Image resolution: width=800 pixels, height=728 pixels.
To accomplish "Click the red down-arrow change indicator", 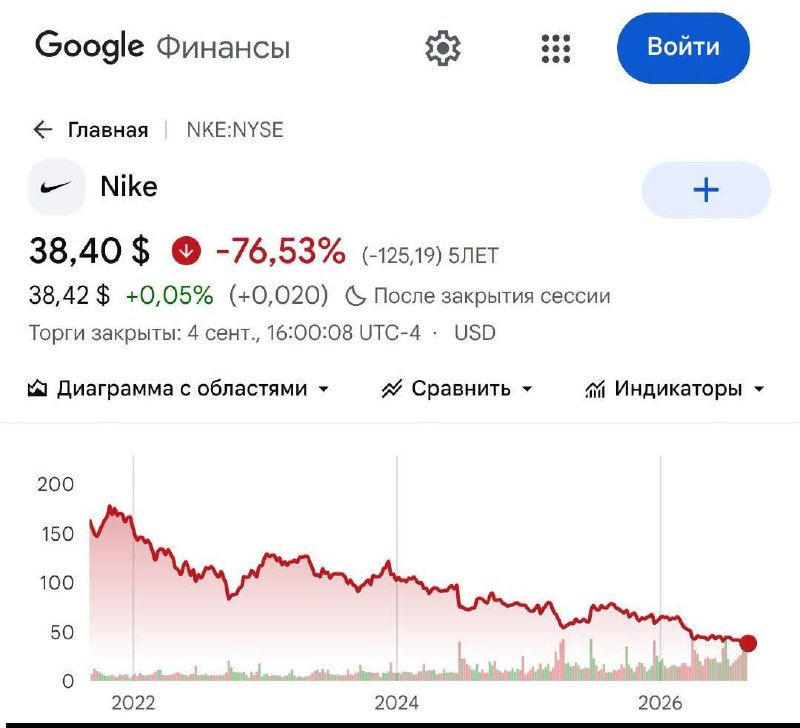I will click(x=186, y=251).
